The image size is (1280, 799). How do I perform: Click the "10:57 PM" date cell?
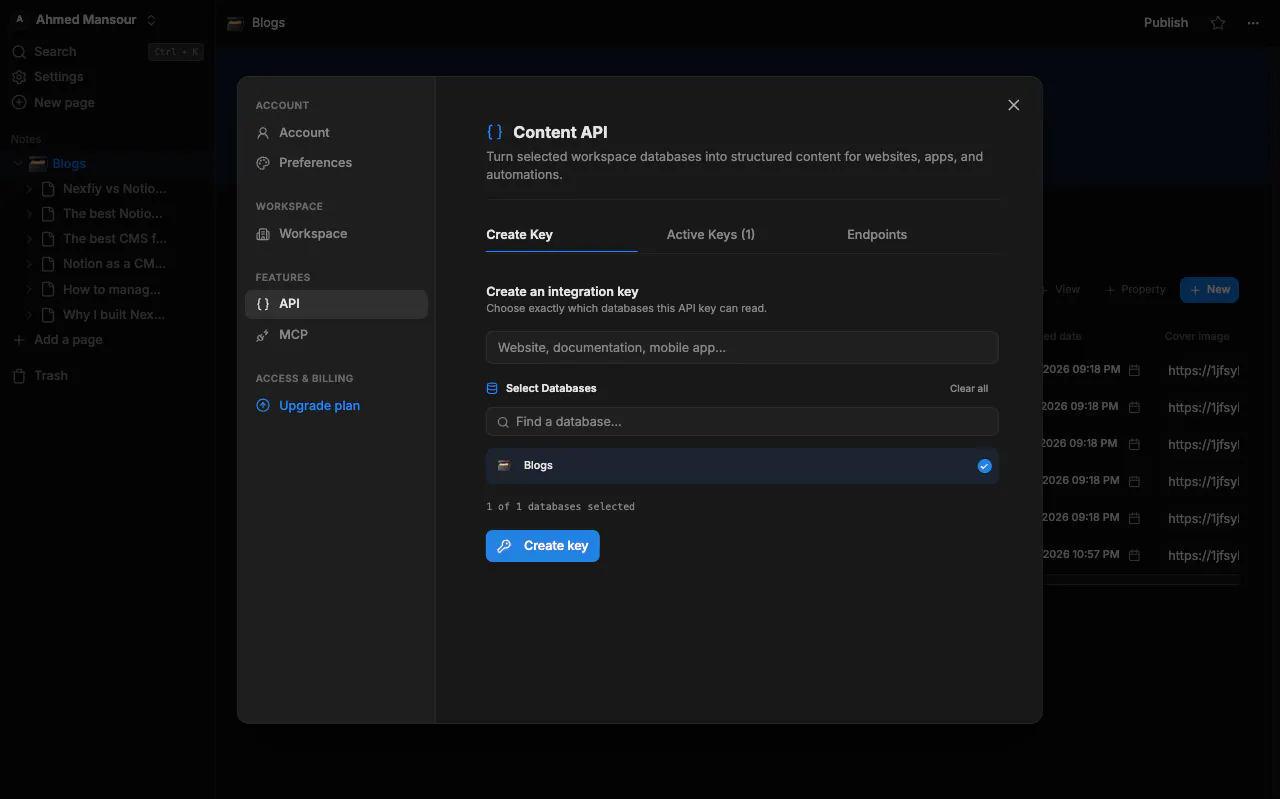coord(1083,555)
